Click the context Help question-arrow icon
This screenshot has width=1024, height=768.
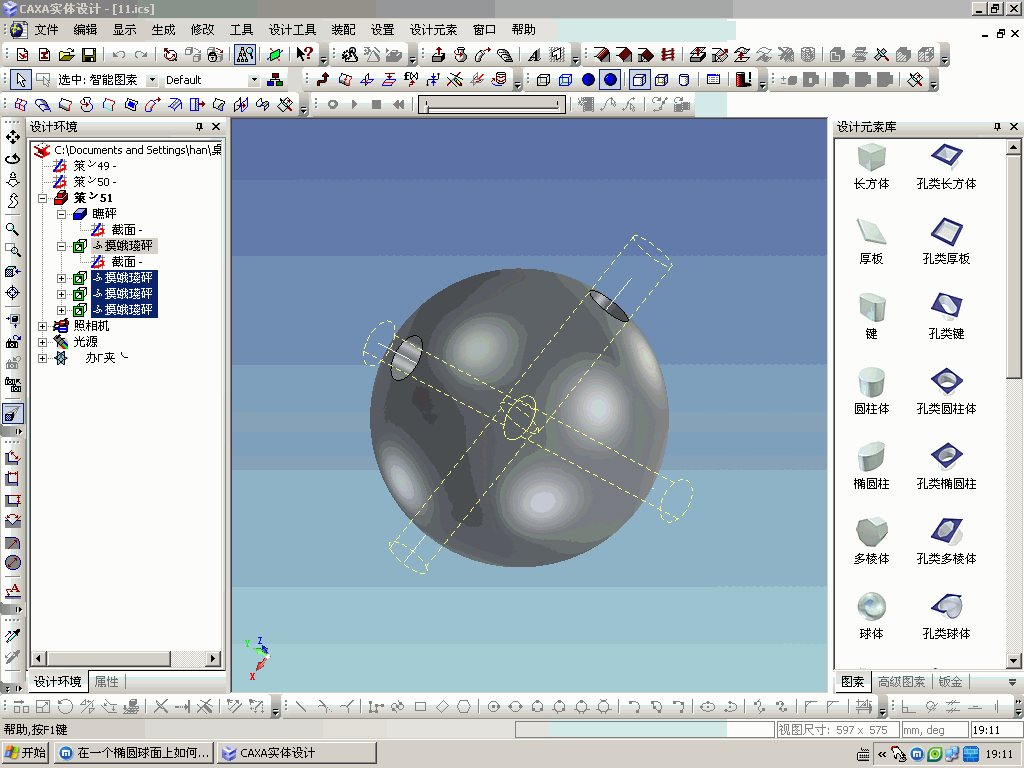304,55
